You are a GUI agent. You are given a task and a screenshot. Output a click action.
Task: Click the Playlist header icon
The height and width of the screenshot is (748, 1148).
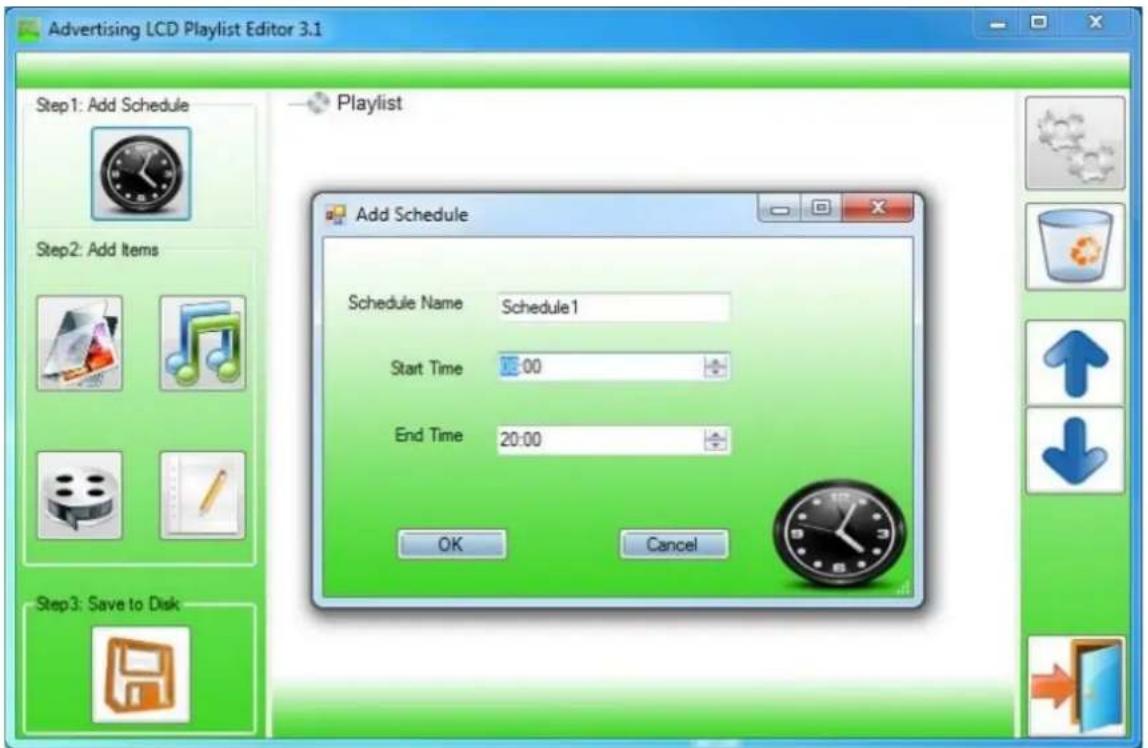pos(318,104)
